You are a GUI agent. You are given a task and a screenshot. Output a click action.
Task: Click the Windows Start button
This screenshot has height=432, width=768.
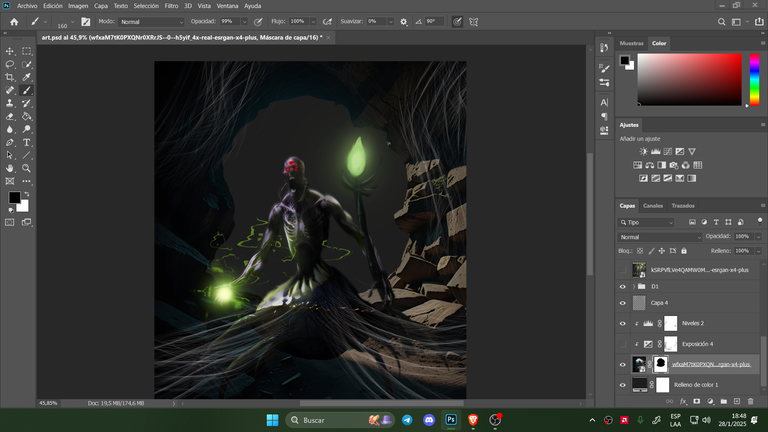click(x=272, y=420)
